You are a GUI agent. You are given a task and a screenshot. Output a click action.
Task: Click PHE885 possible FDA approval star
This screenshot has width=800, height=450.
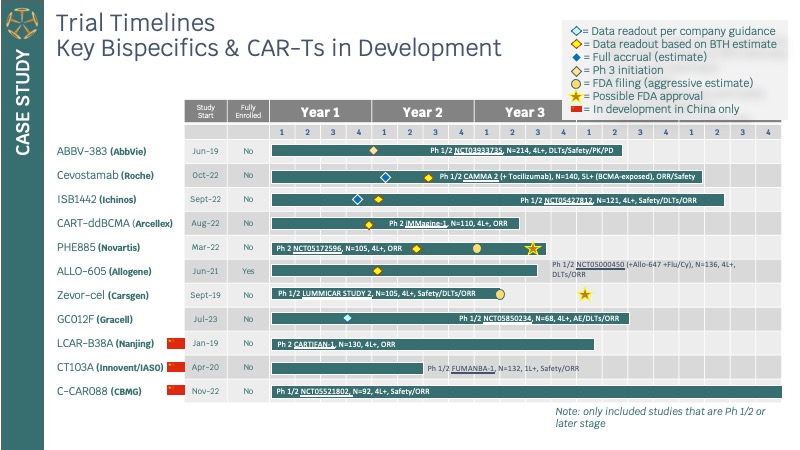(x=533, y=248)
